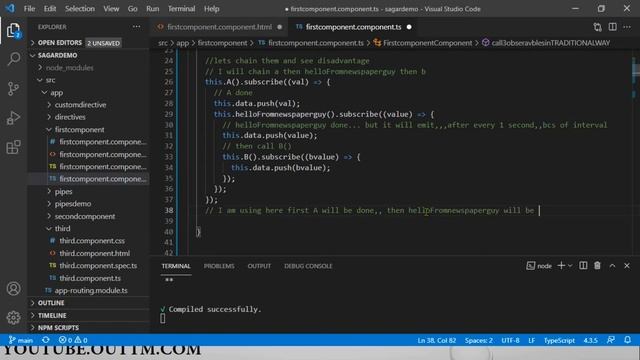
Task: Open the Edit menu
Action: 50,9
